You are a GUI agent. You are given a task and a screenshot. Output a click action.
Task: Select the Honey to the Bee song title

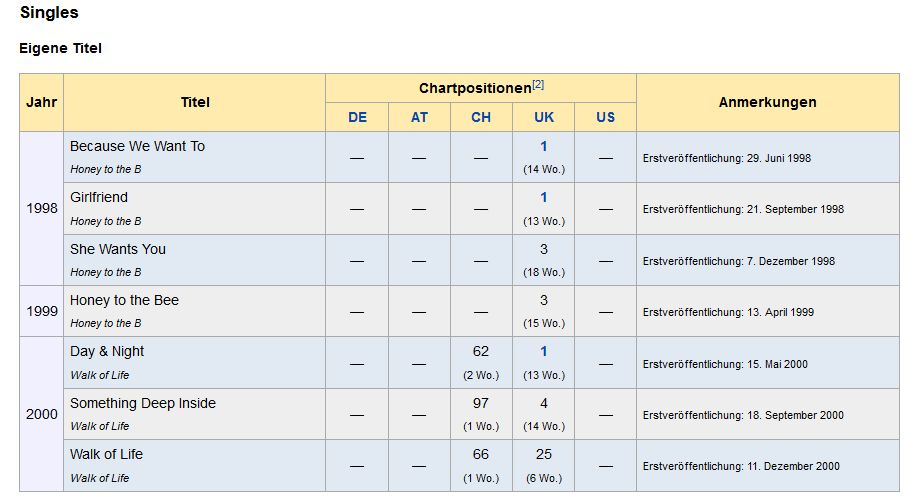click(x=124, y=300)
